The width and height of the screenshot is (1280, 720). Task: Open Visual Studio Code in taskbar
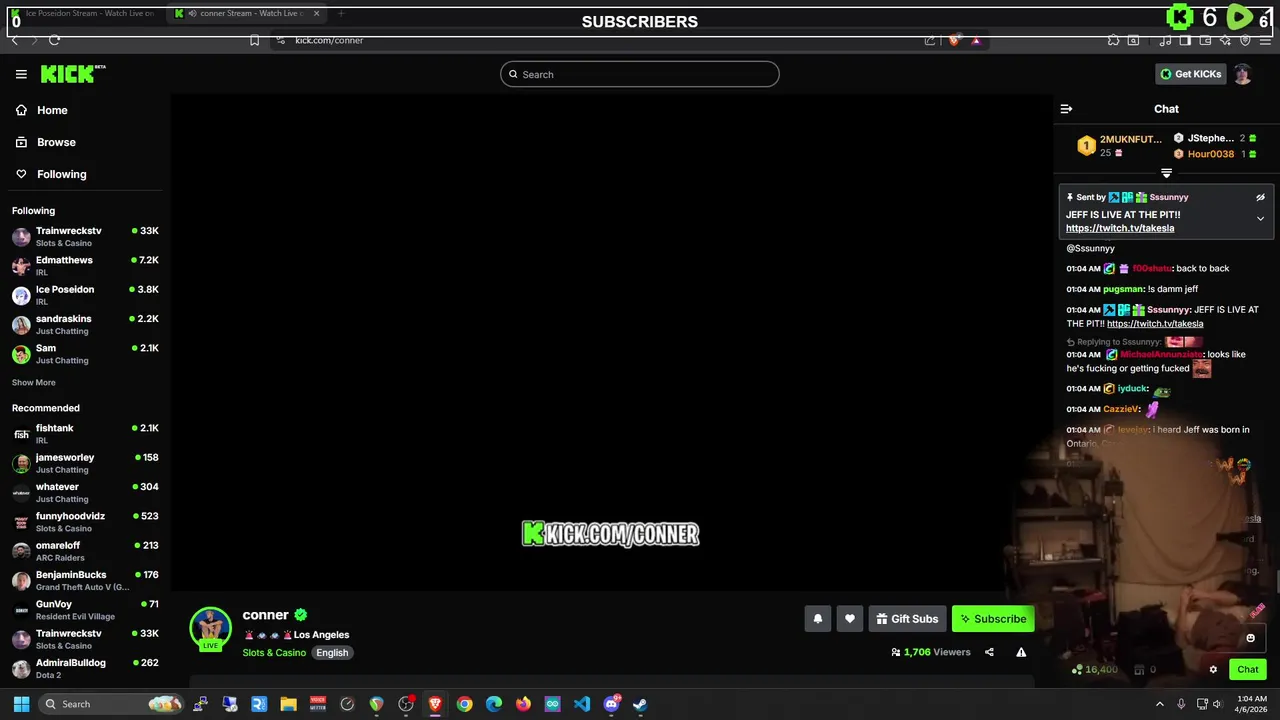[582, 704]
